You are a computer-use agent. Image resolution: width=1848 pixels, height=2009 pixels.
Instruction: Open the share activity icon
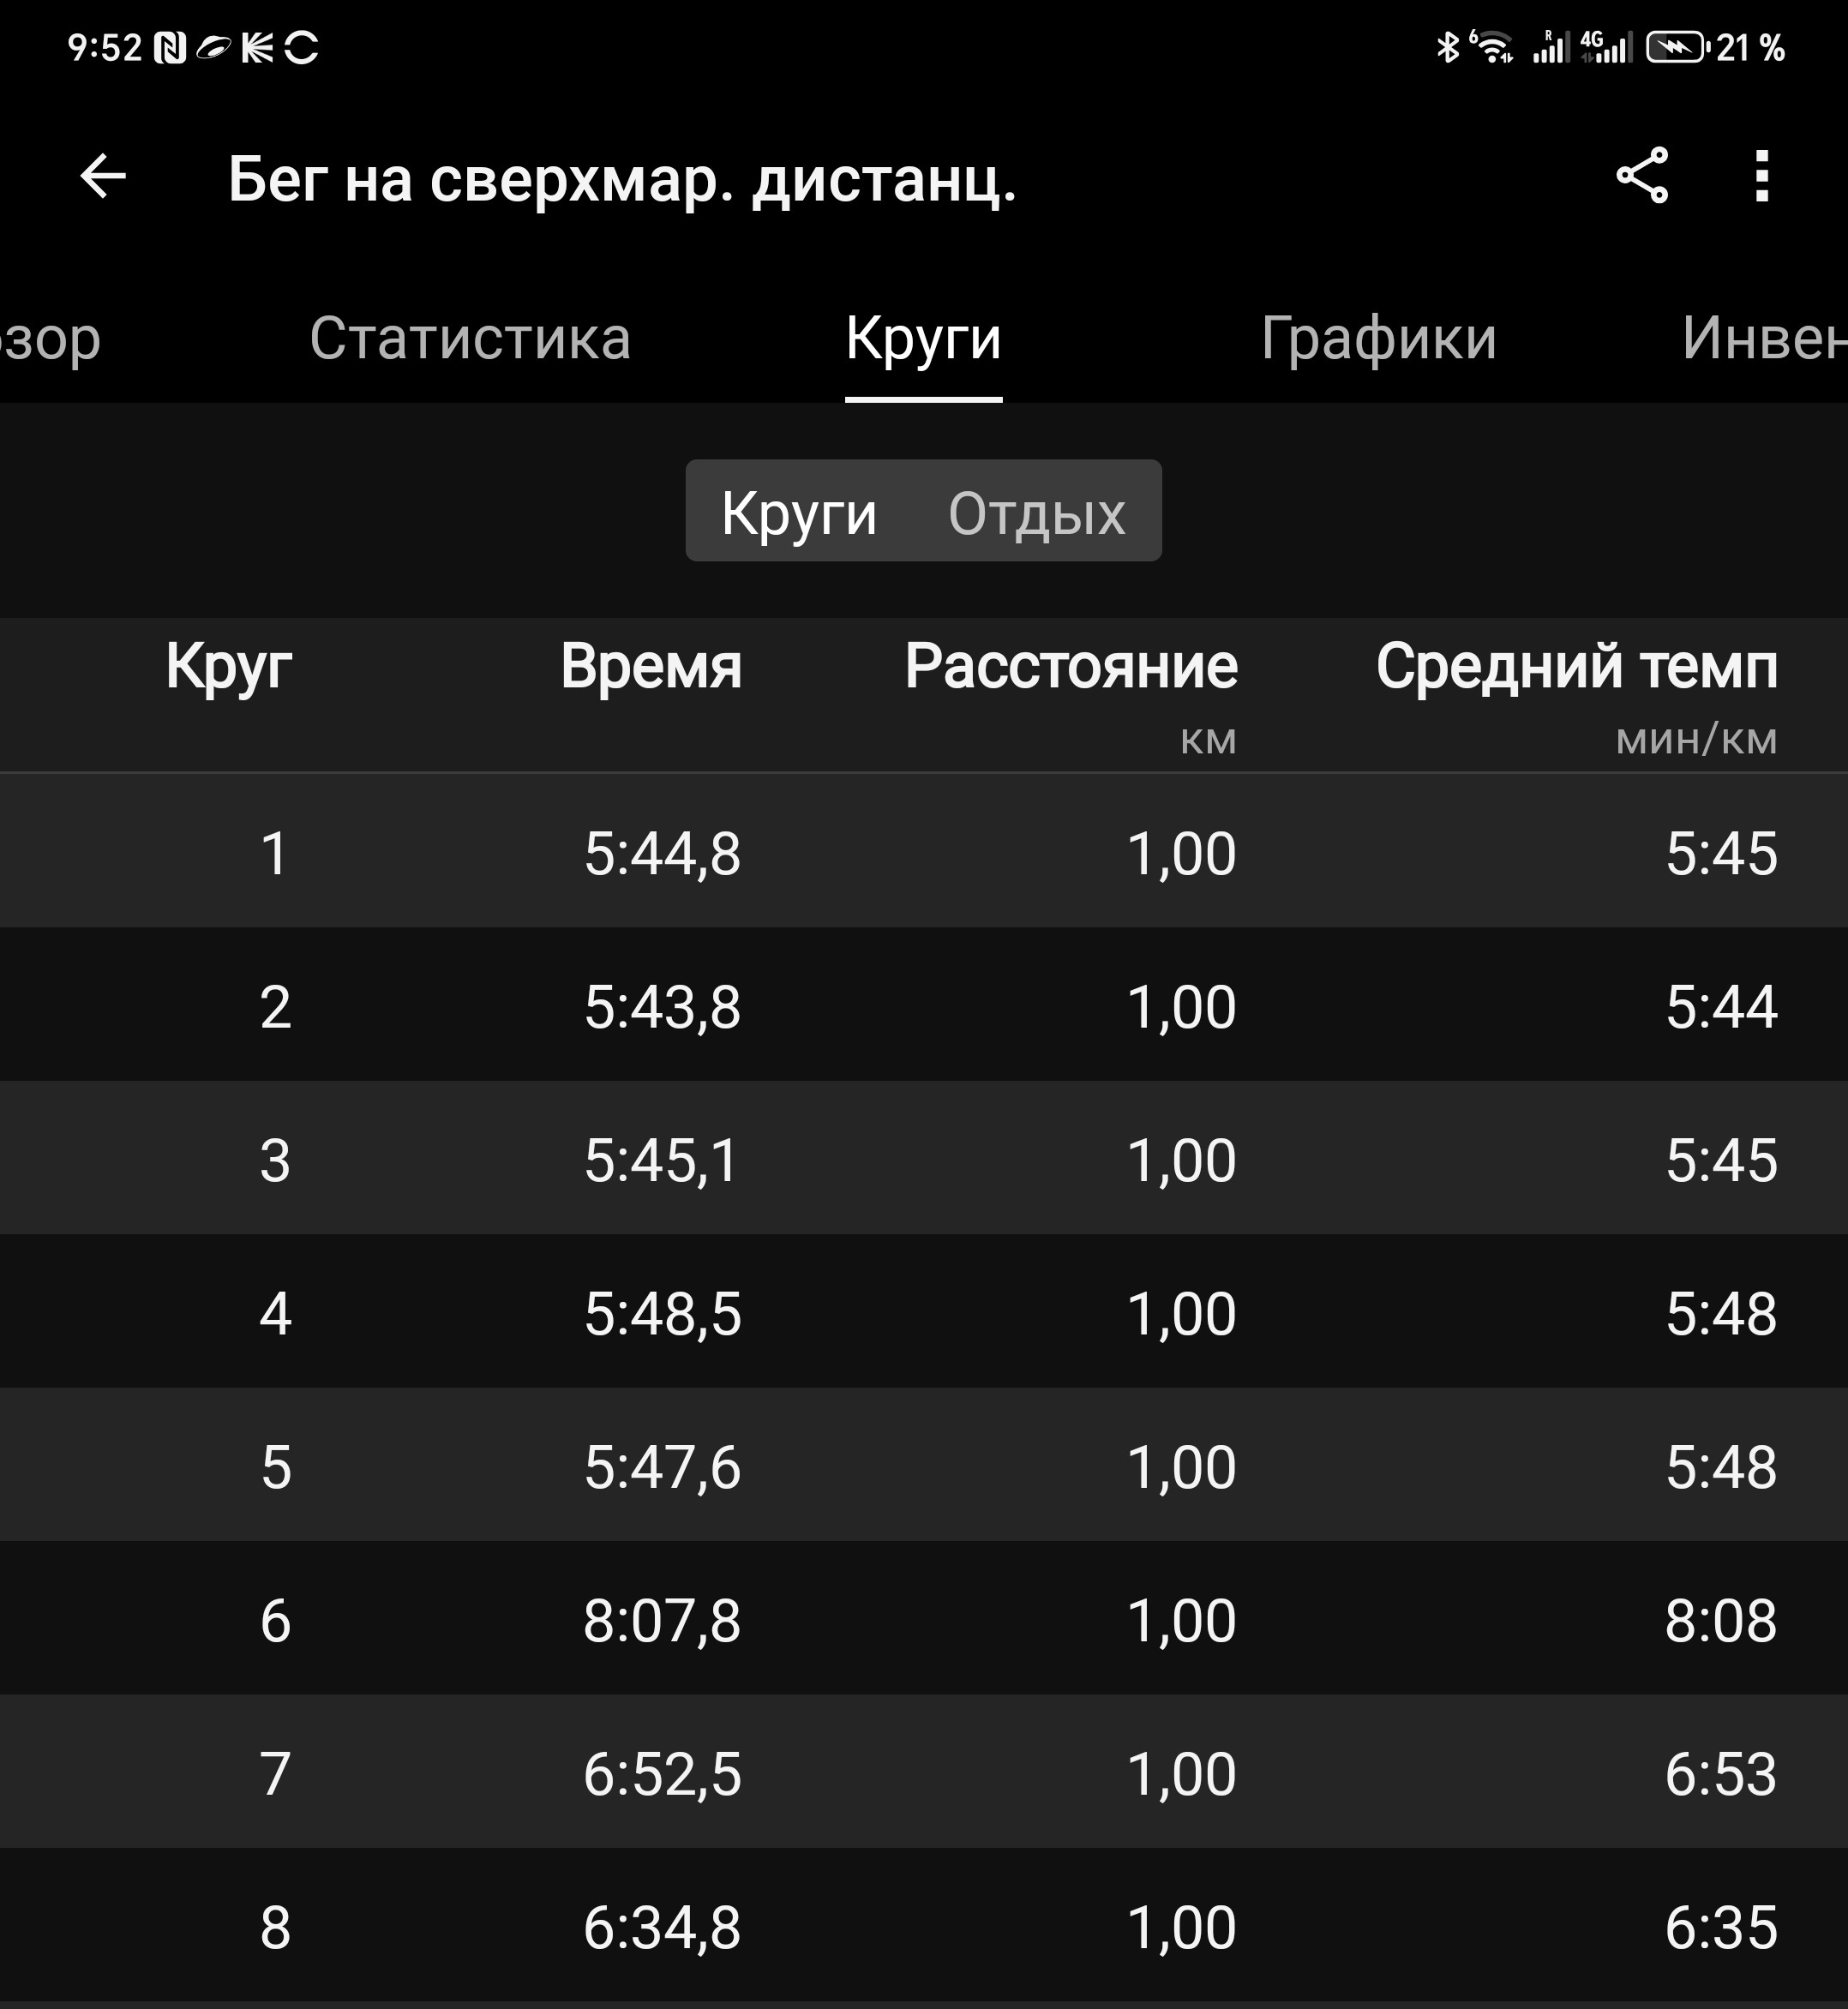tap(1642, 176)
